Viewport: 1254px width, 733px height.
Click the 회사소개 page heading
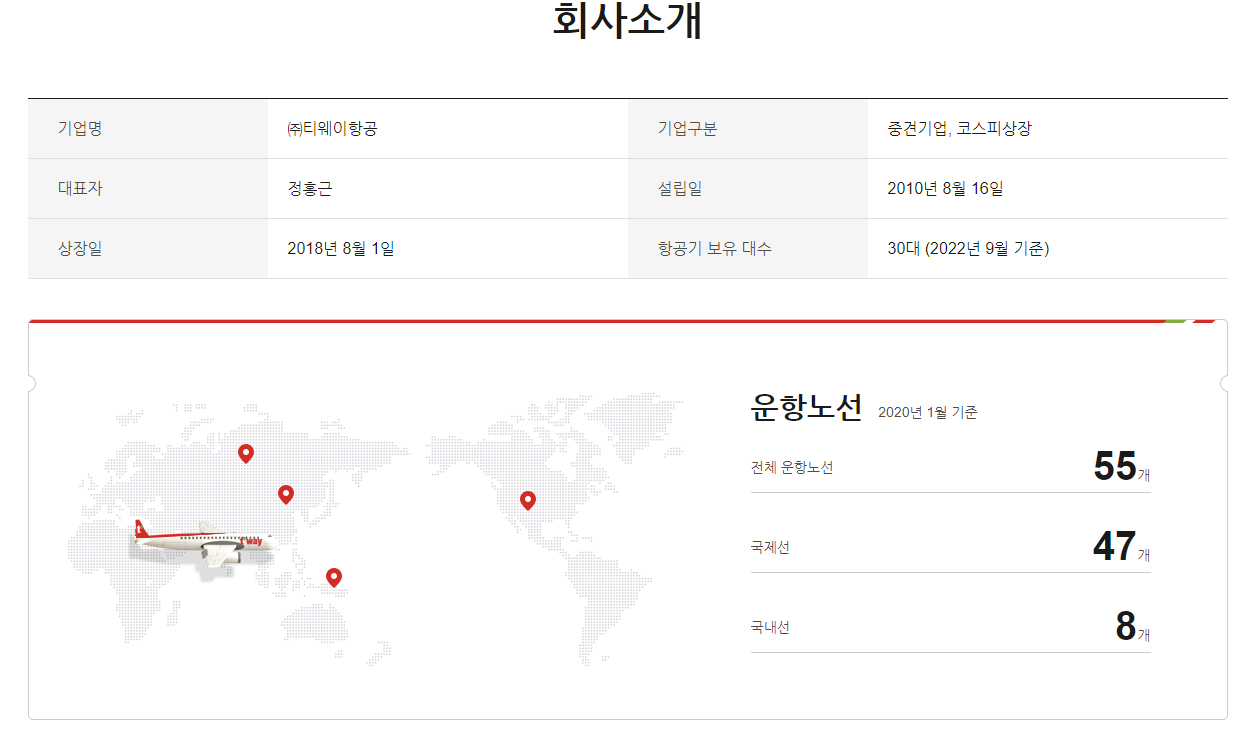coord(627,21)
